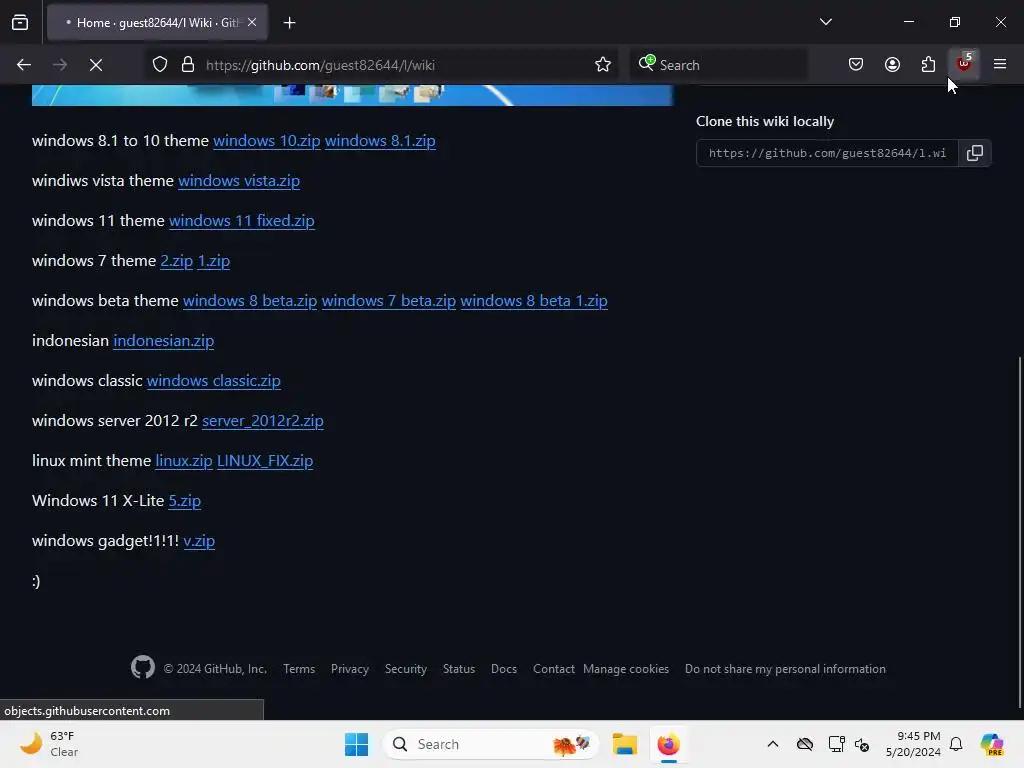Click the Firefox Search box
Viewport: 1024px width, 768px height.
718,65
